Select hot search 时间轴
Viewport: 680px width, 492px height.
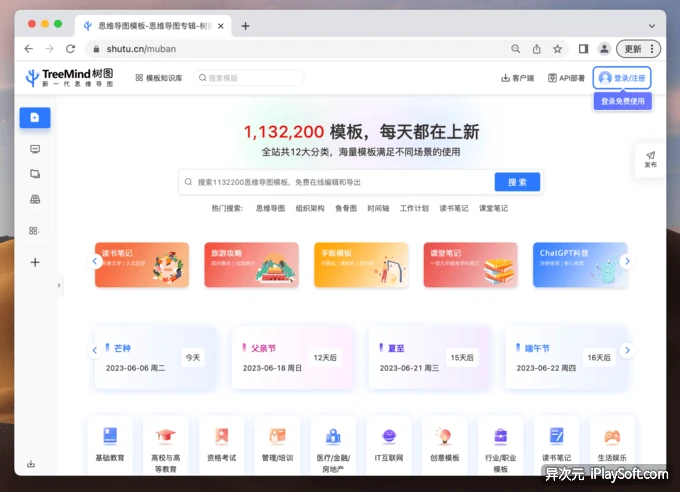(378, 208)
